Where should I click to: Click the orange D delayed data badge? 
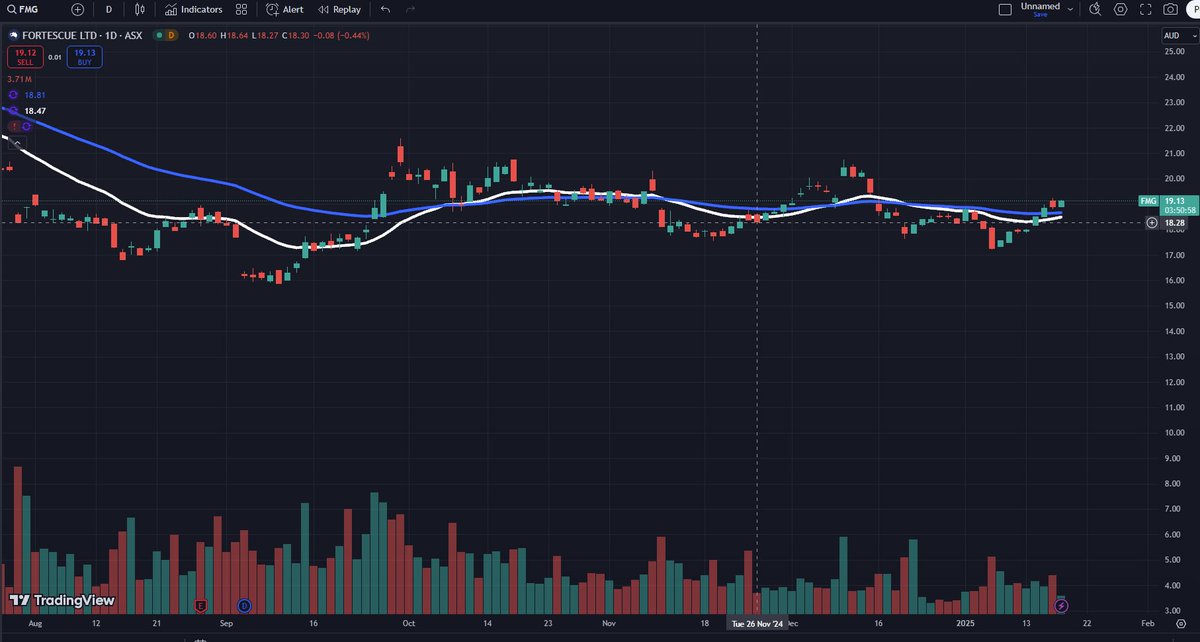(x=171, y=35)
